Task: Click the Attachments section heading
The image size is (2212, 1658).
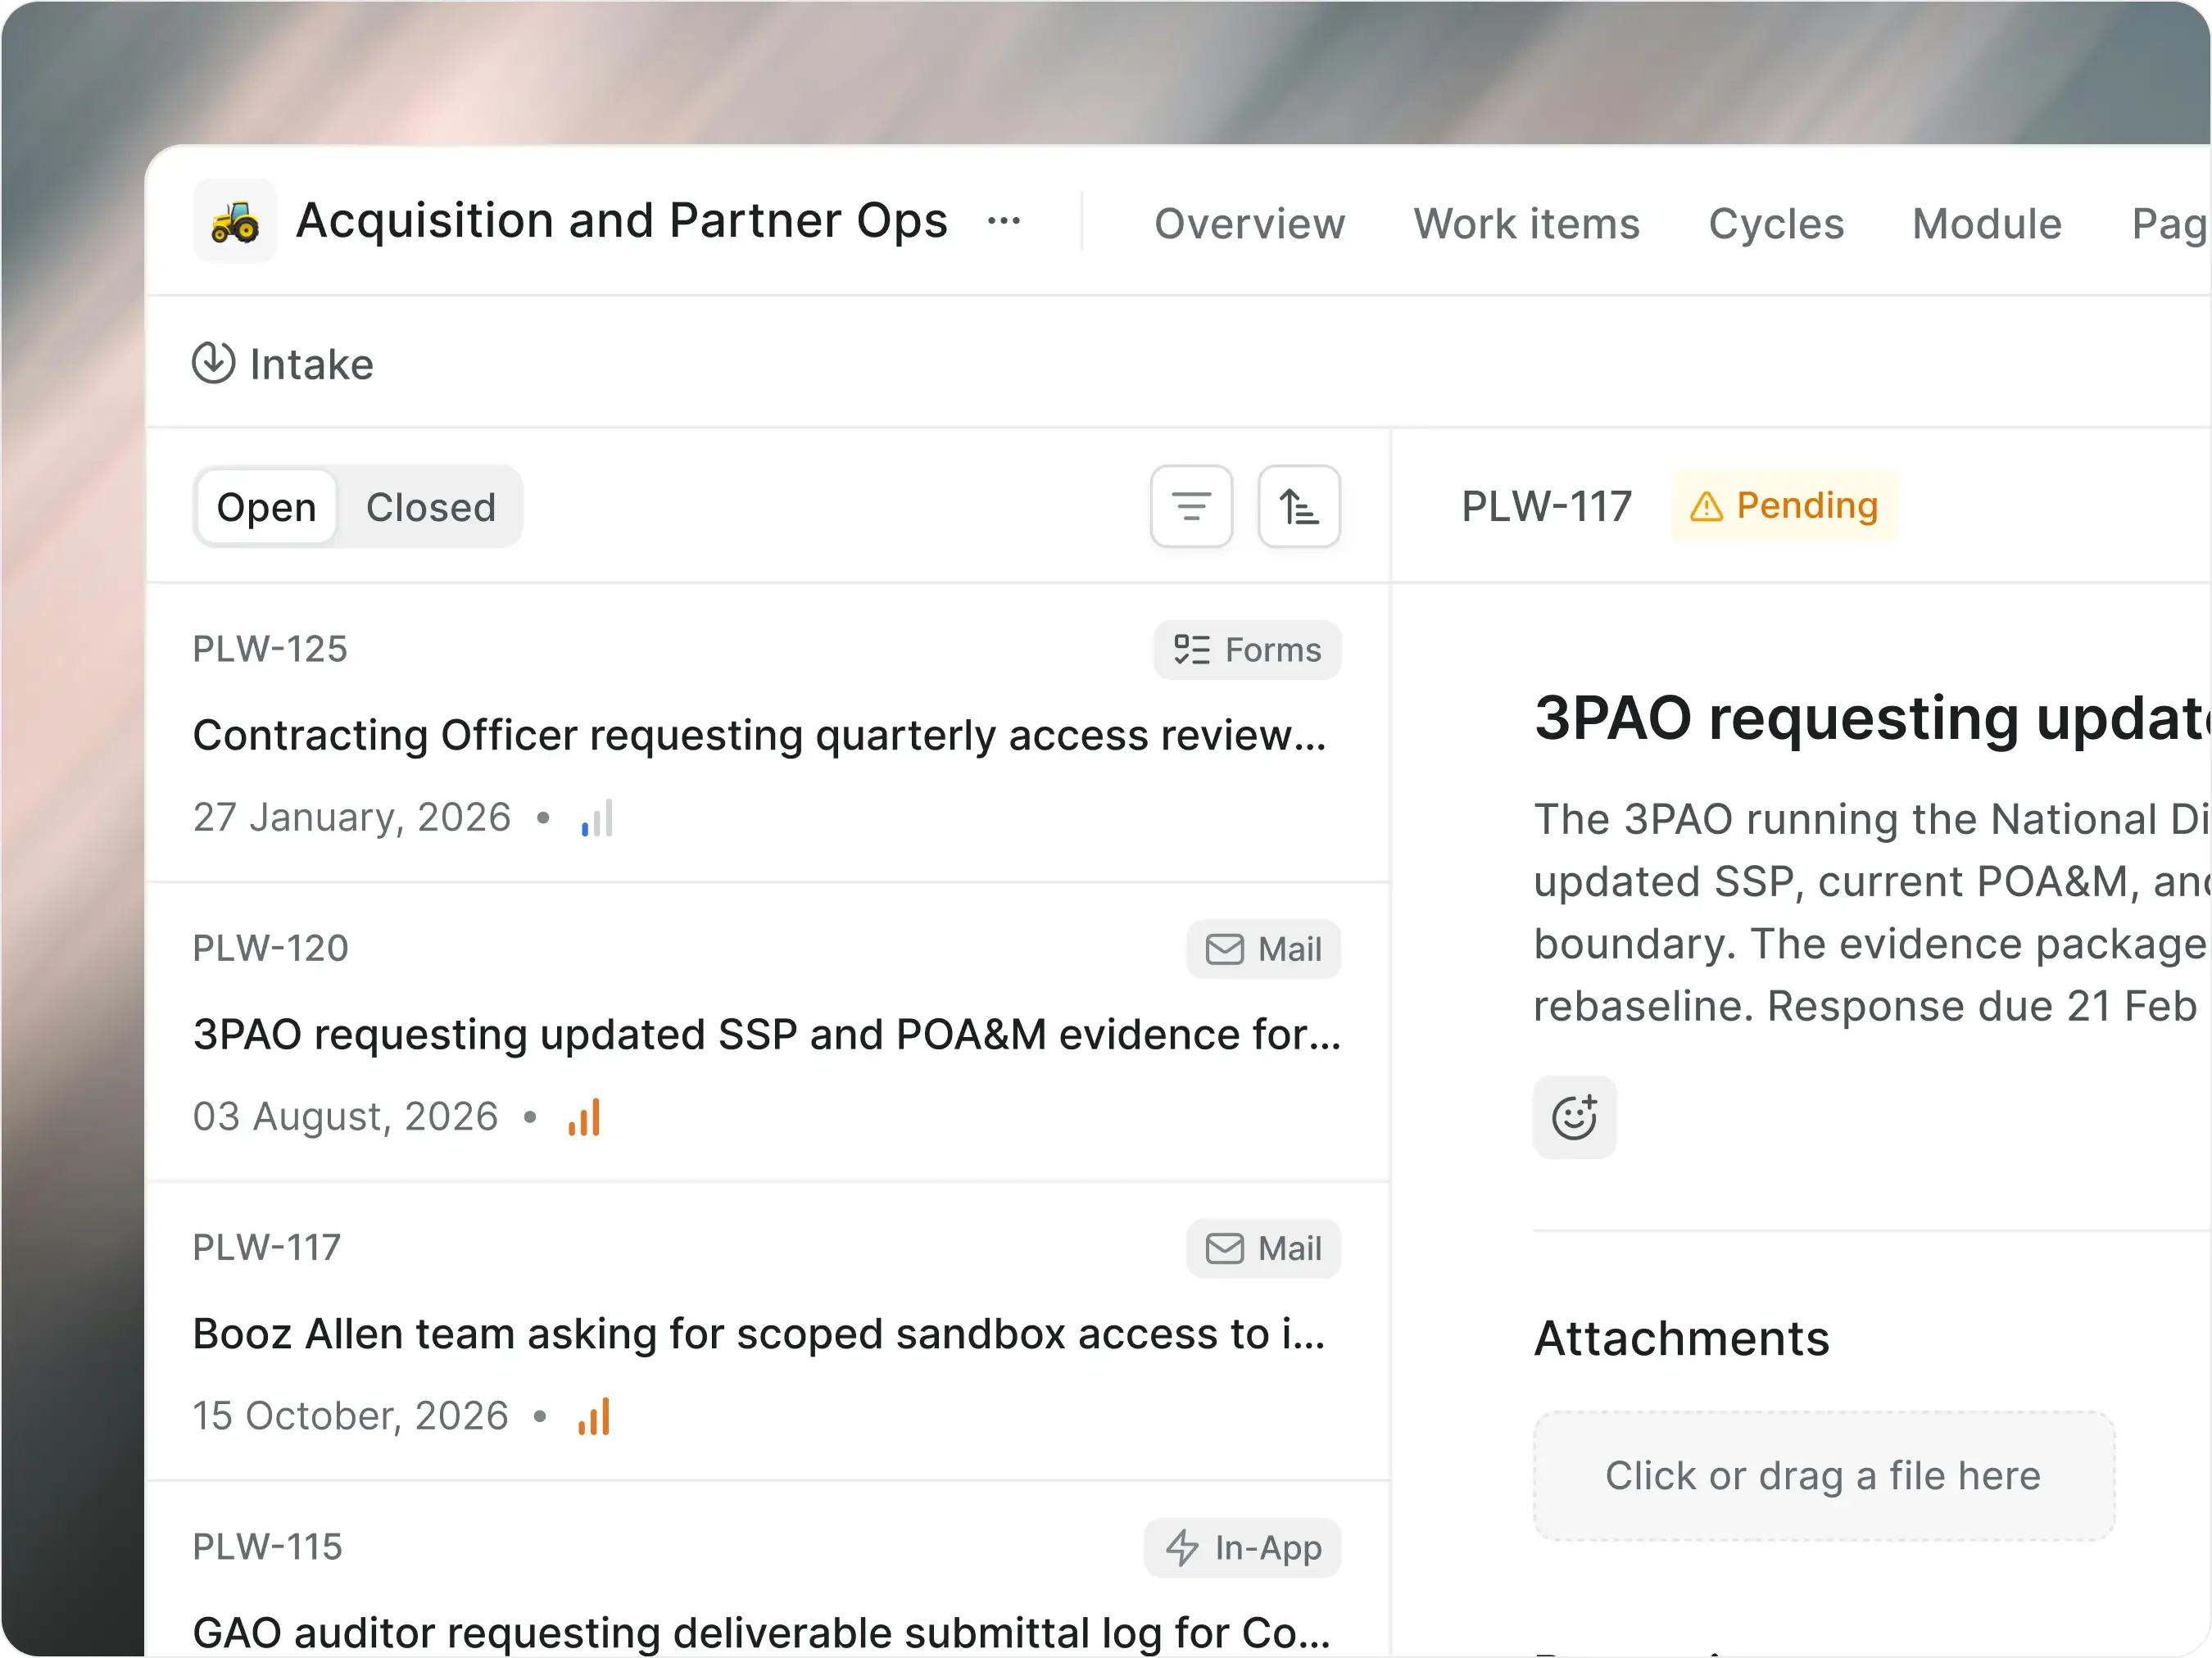Action: 1681,1338
